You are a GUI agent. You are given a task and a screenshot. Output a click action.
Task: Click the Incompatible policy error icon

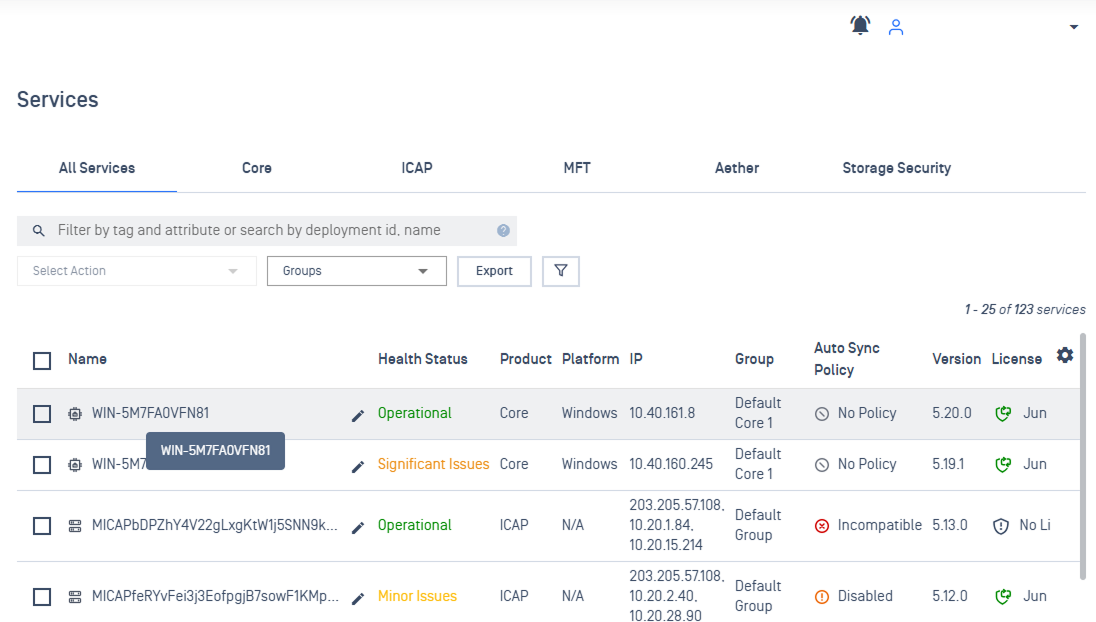click(822, 526)
